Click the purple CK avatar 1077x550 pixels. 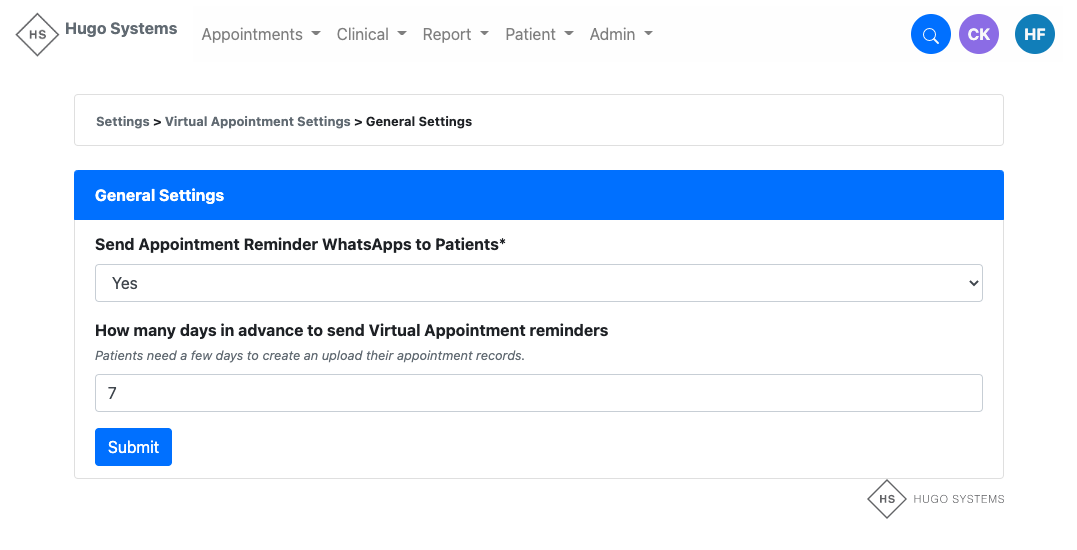tap(978, 35)
